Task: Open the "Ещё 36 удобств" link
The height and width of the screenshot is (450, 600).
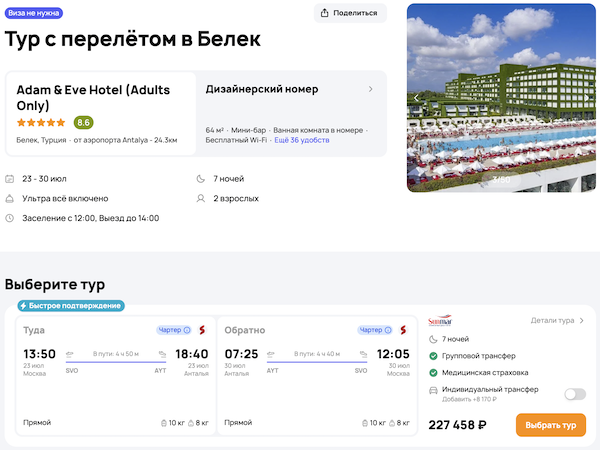Action: click(x=302, y=141)
